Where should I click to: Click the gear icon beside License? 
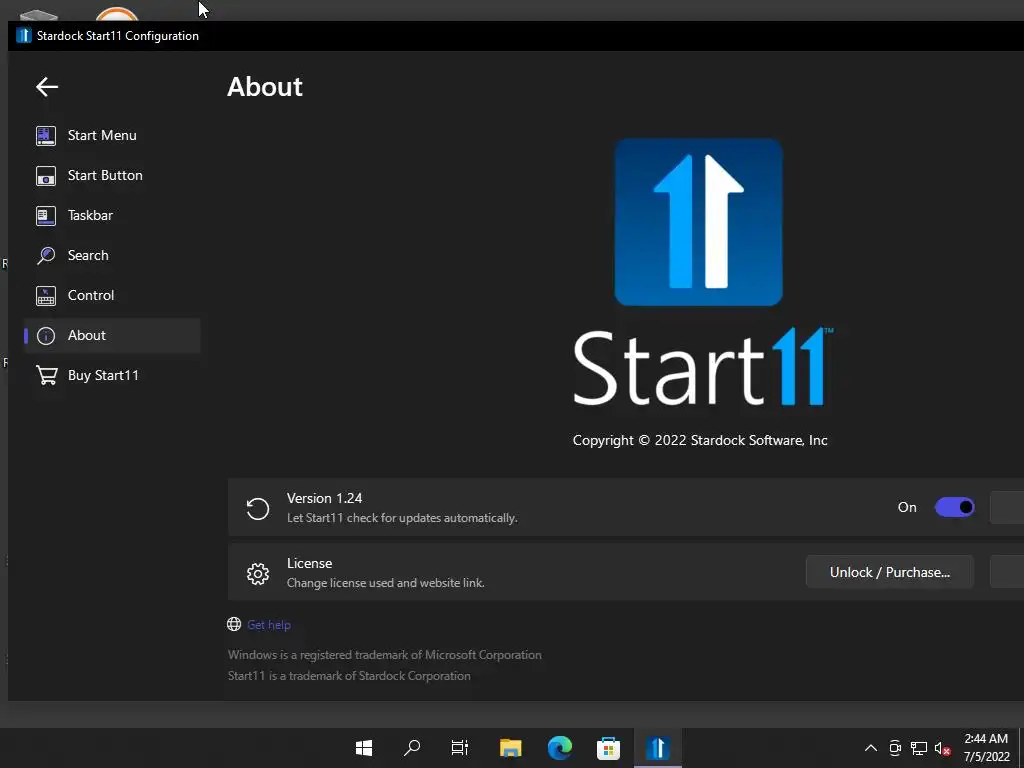pos(258,573)
